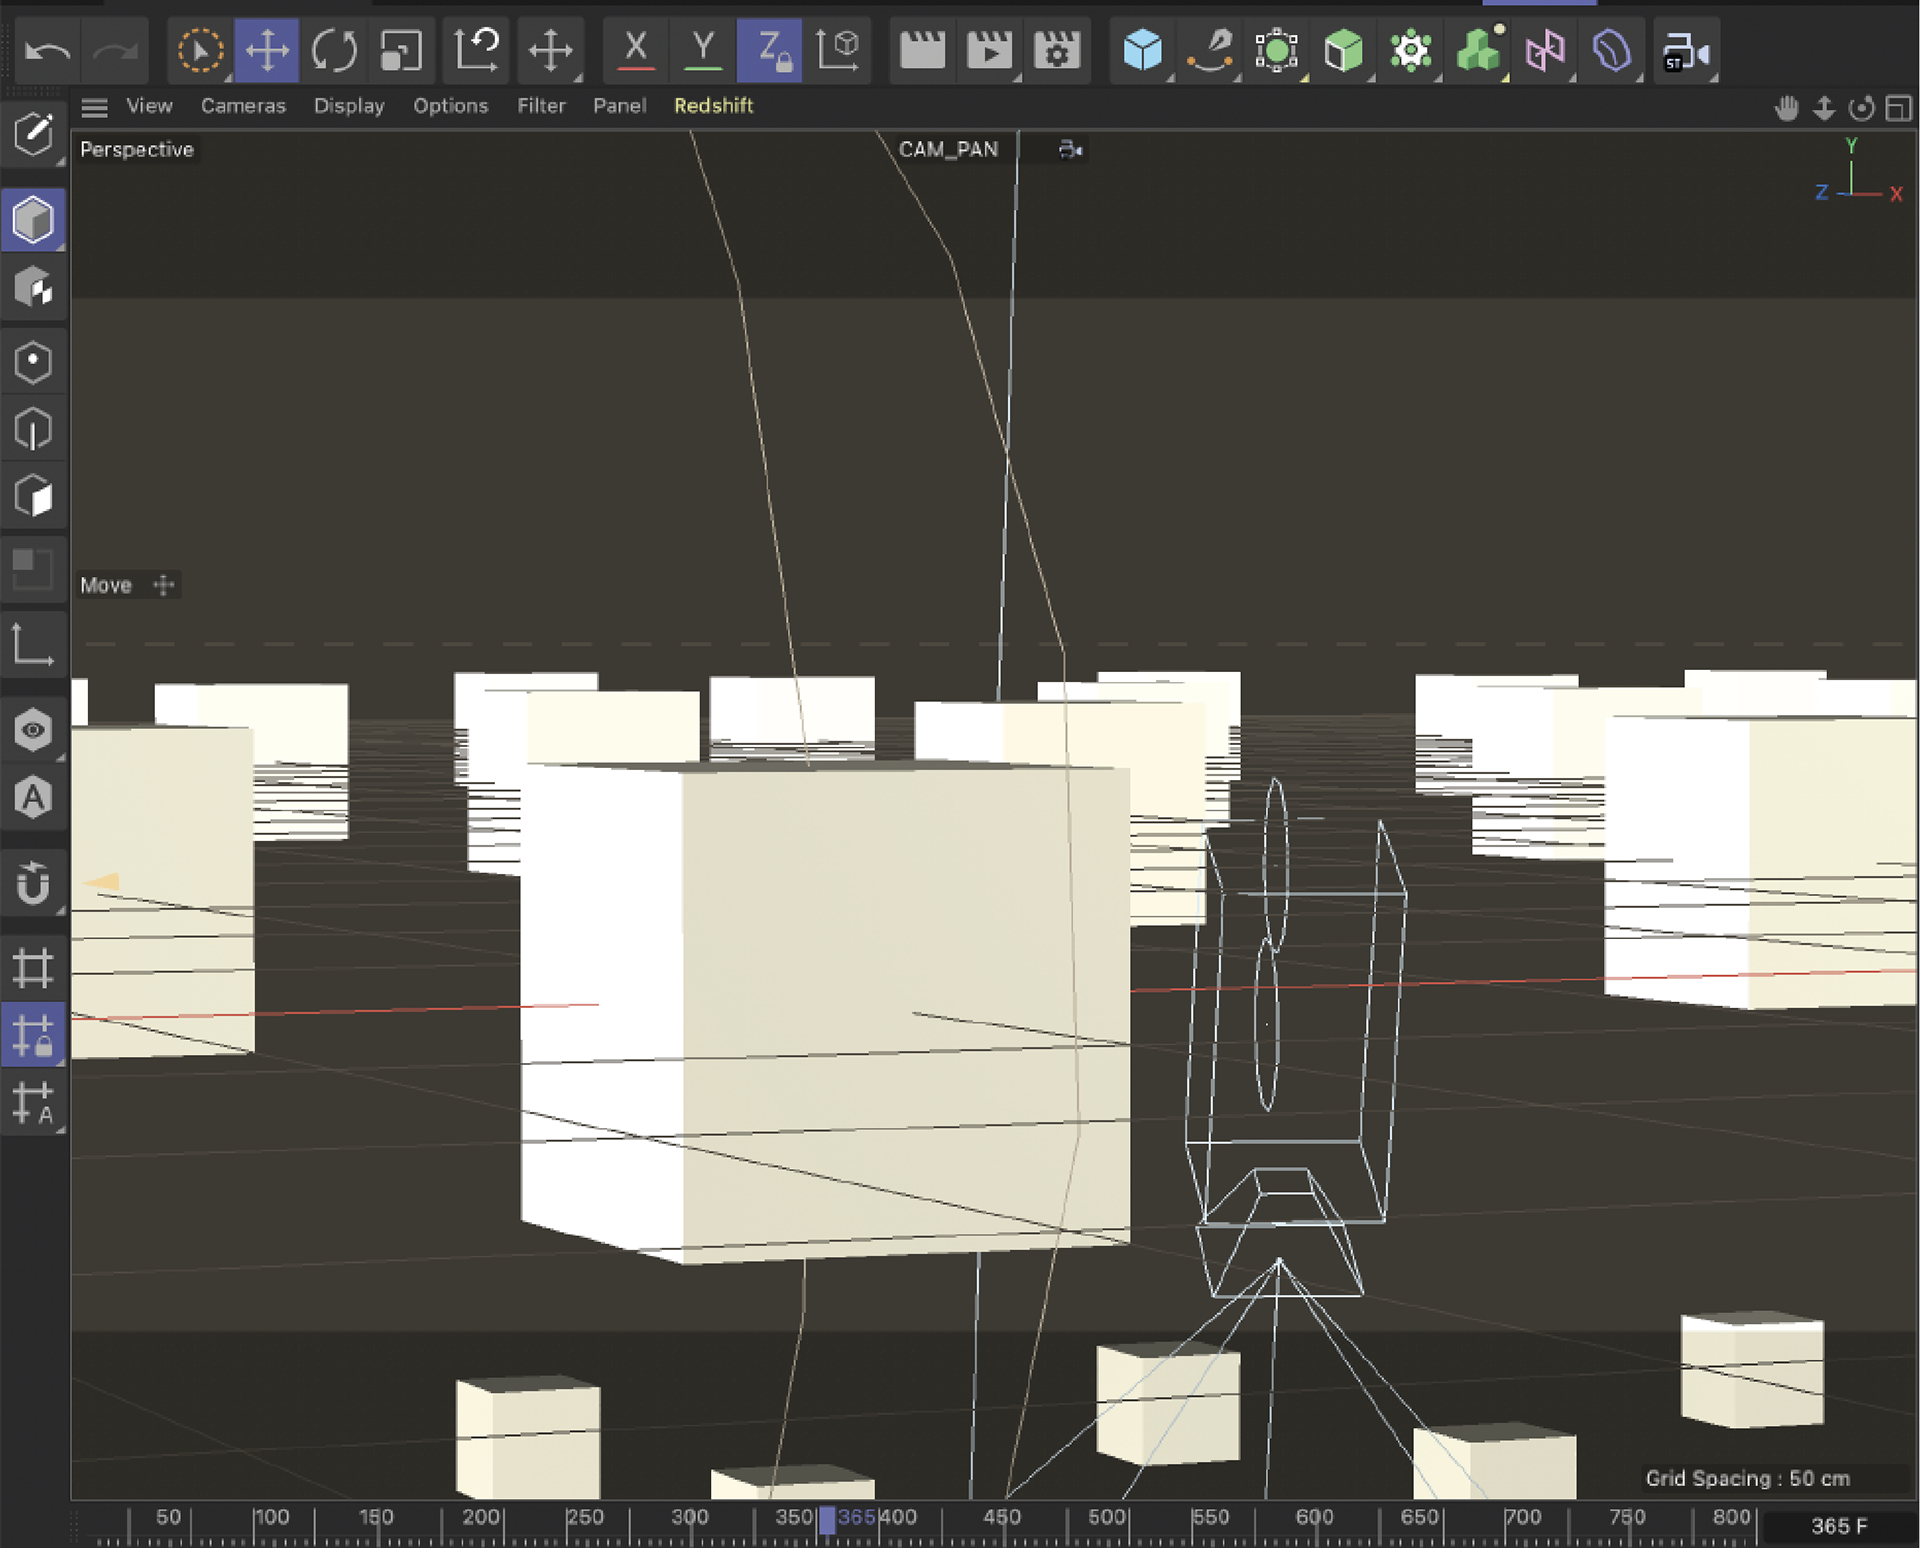Activate the Live Selection tool
This screenshot has height=1548, width=1920.
coord(200,50)
